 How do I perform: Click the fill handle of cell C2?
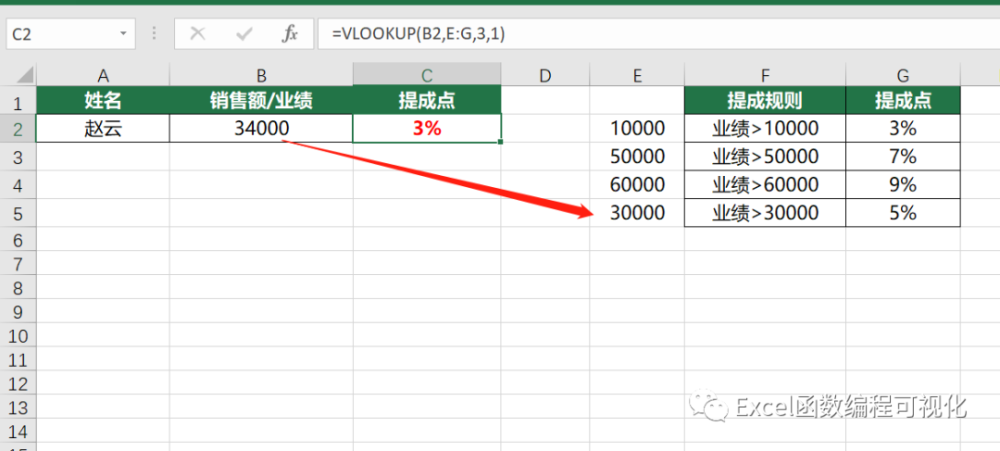[501, 142]
